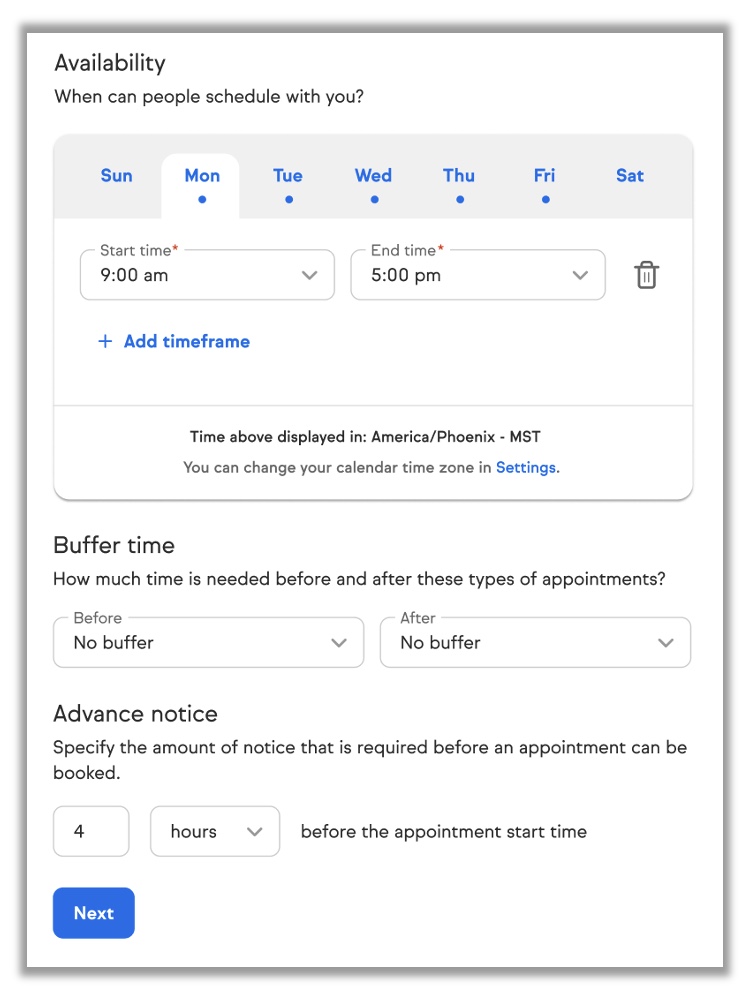This screenshot has width=748, height=994.
Task: Click the America/Phoenix - MST time zone text
Action: 455,437
